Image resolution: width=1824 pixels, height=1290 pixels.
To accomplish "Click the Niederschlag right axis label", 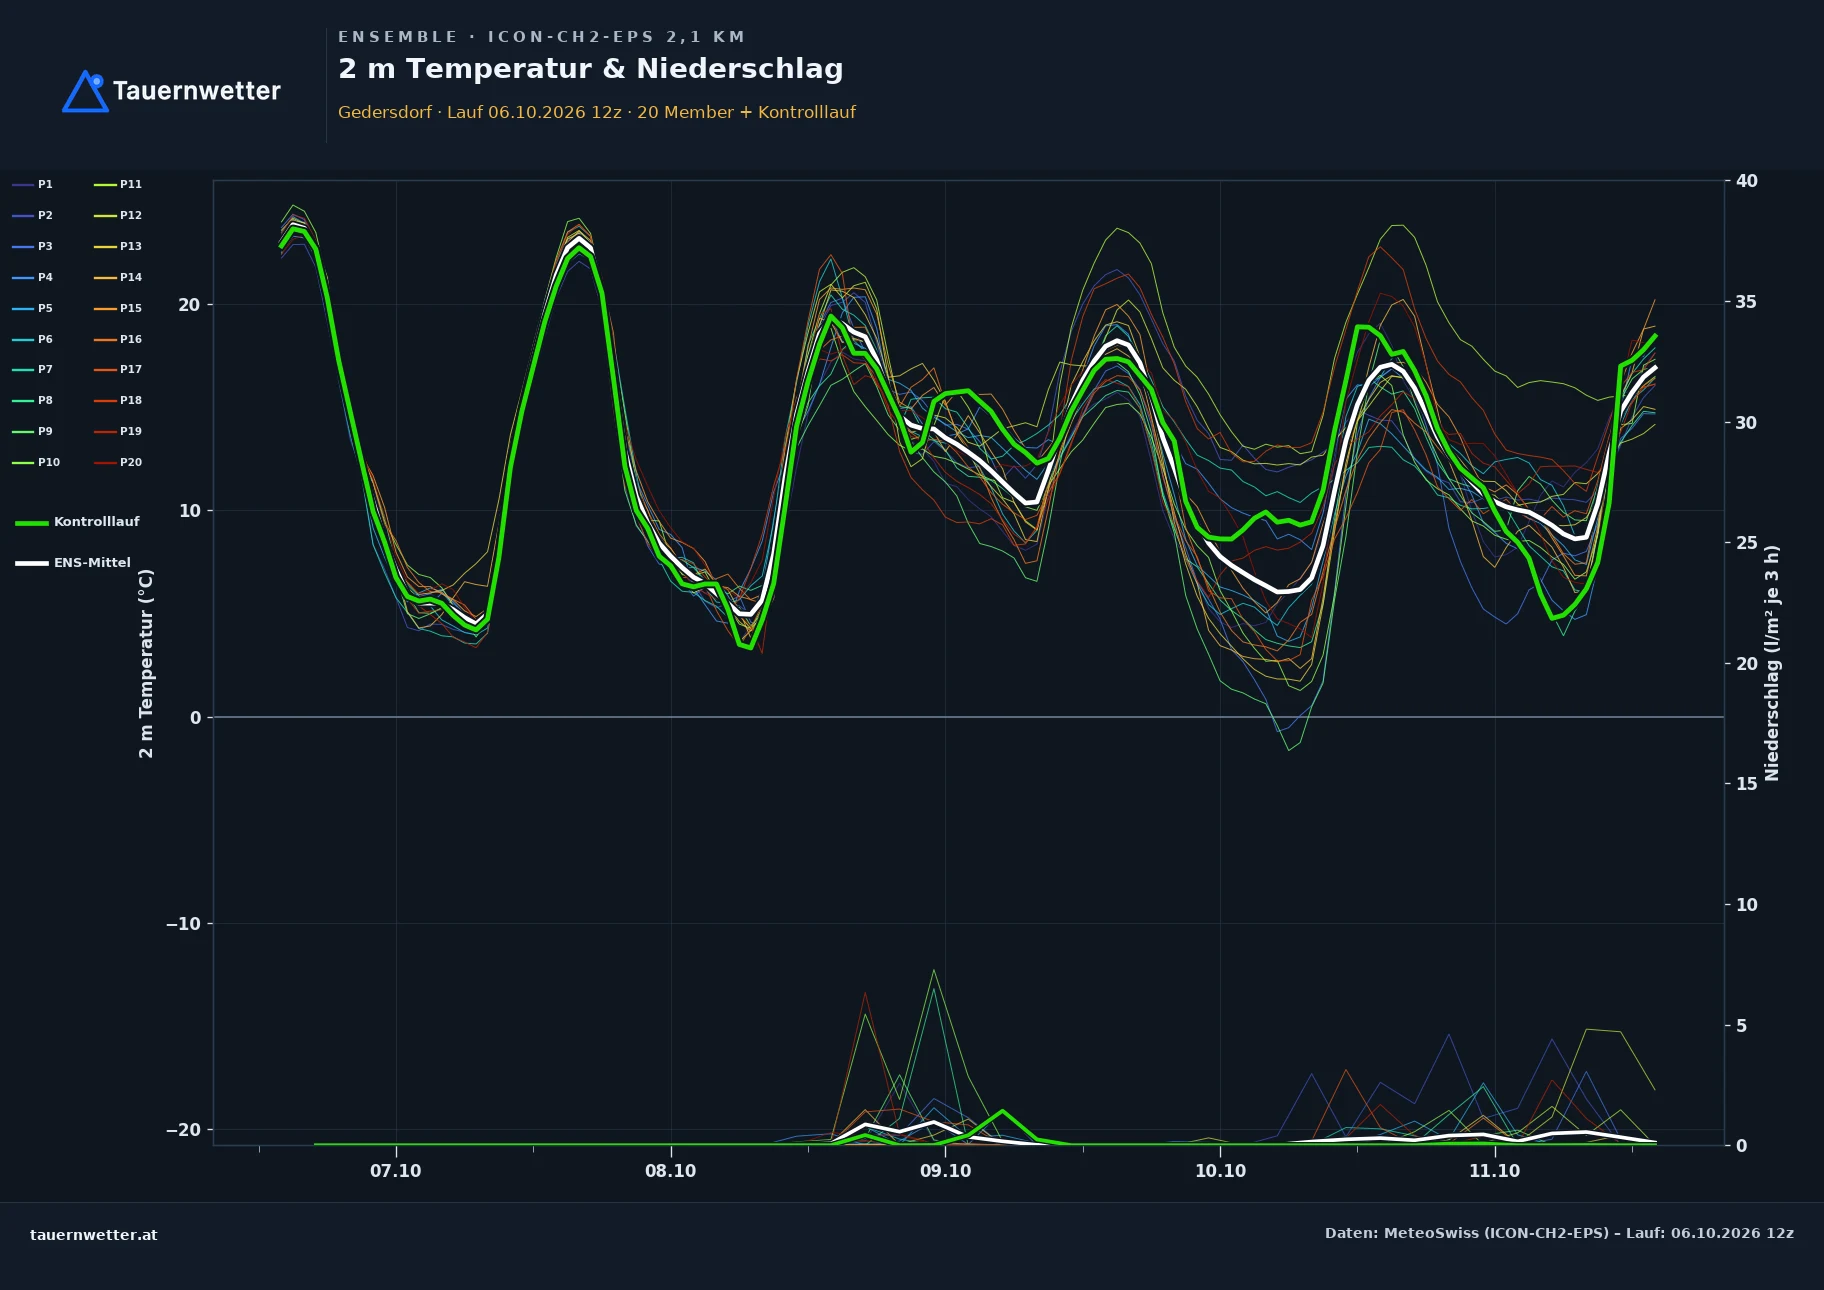I will [1772, 663].
